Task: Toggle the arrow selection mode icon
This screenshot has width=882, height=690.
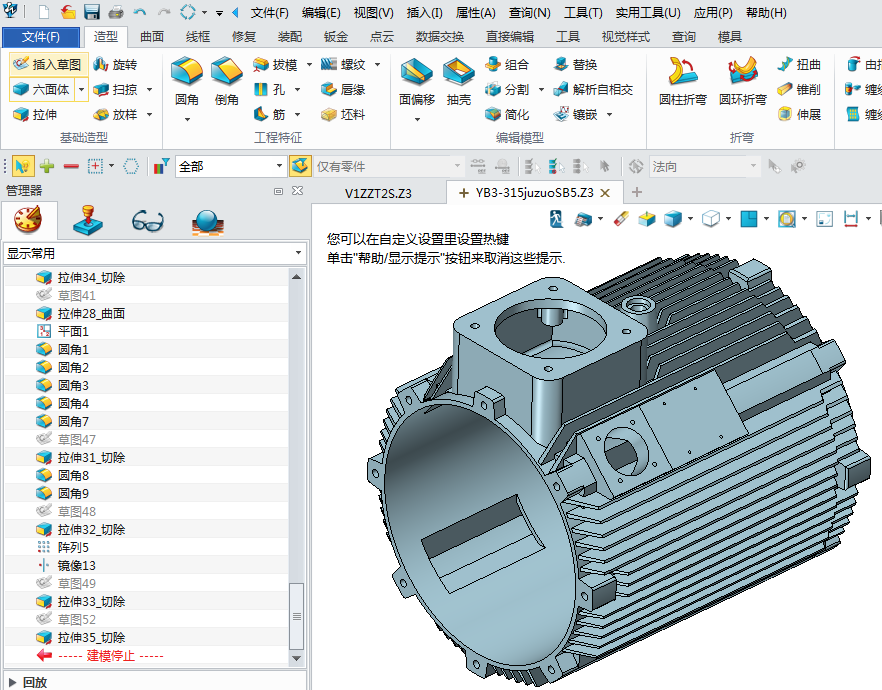Action: pyautogui.click(x=21, y=166)
